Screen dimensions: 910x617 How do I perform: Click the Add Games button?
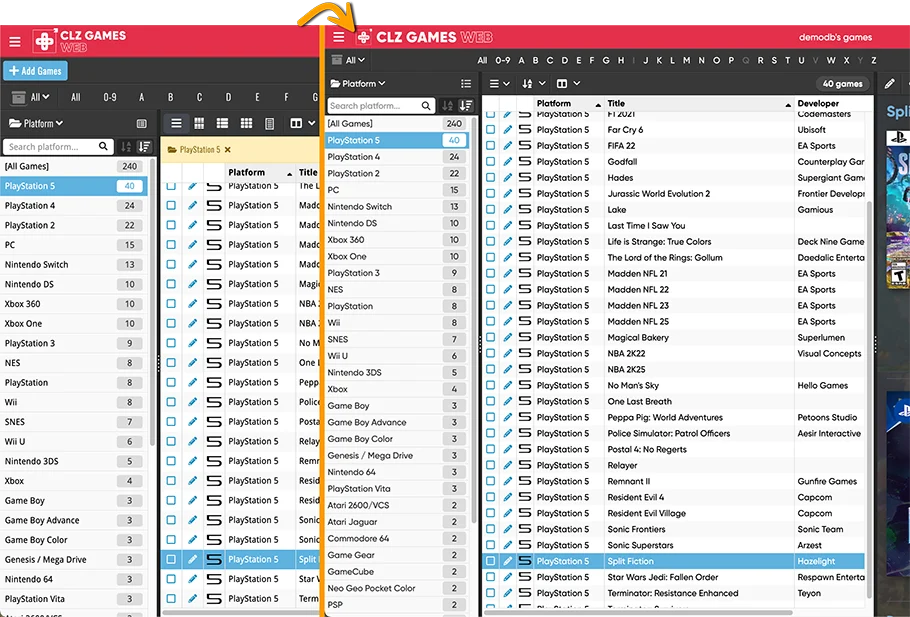click(x=35, y=71)
